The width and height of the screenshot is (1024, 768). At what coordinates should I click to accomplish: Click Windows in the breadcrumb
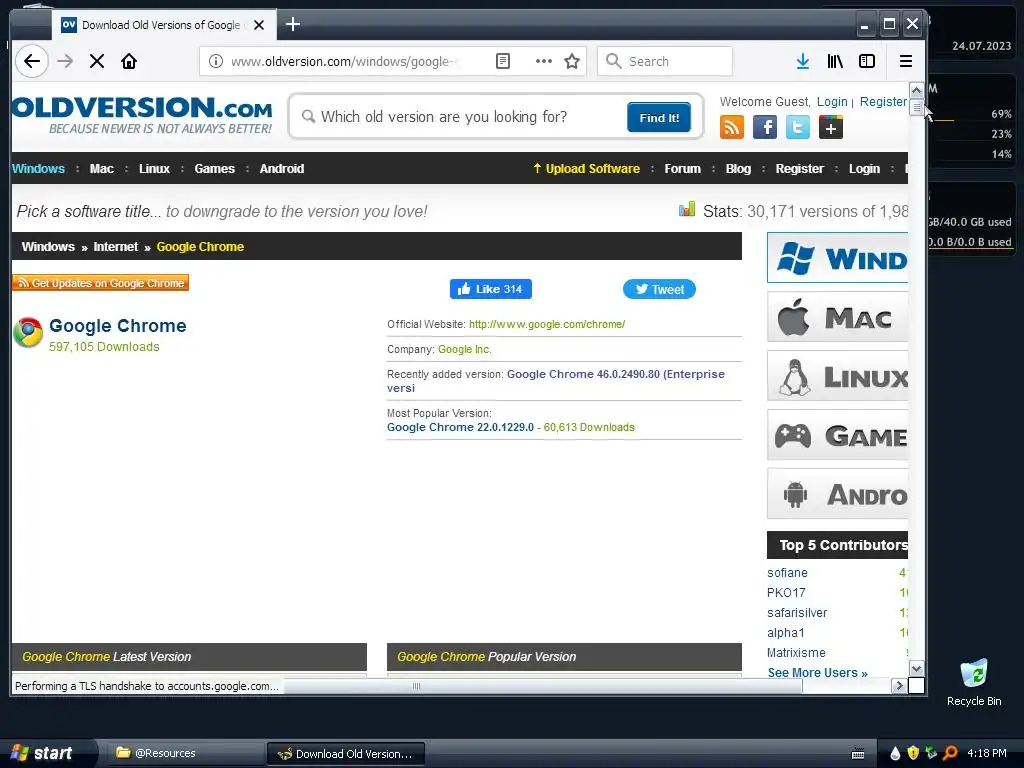48,247
